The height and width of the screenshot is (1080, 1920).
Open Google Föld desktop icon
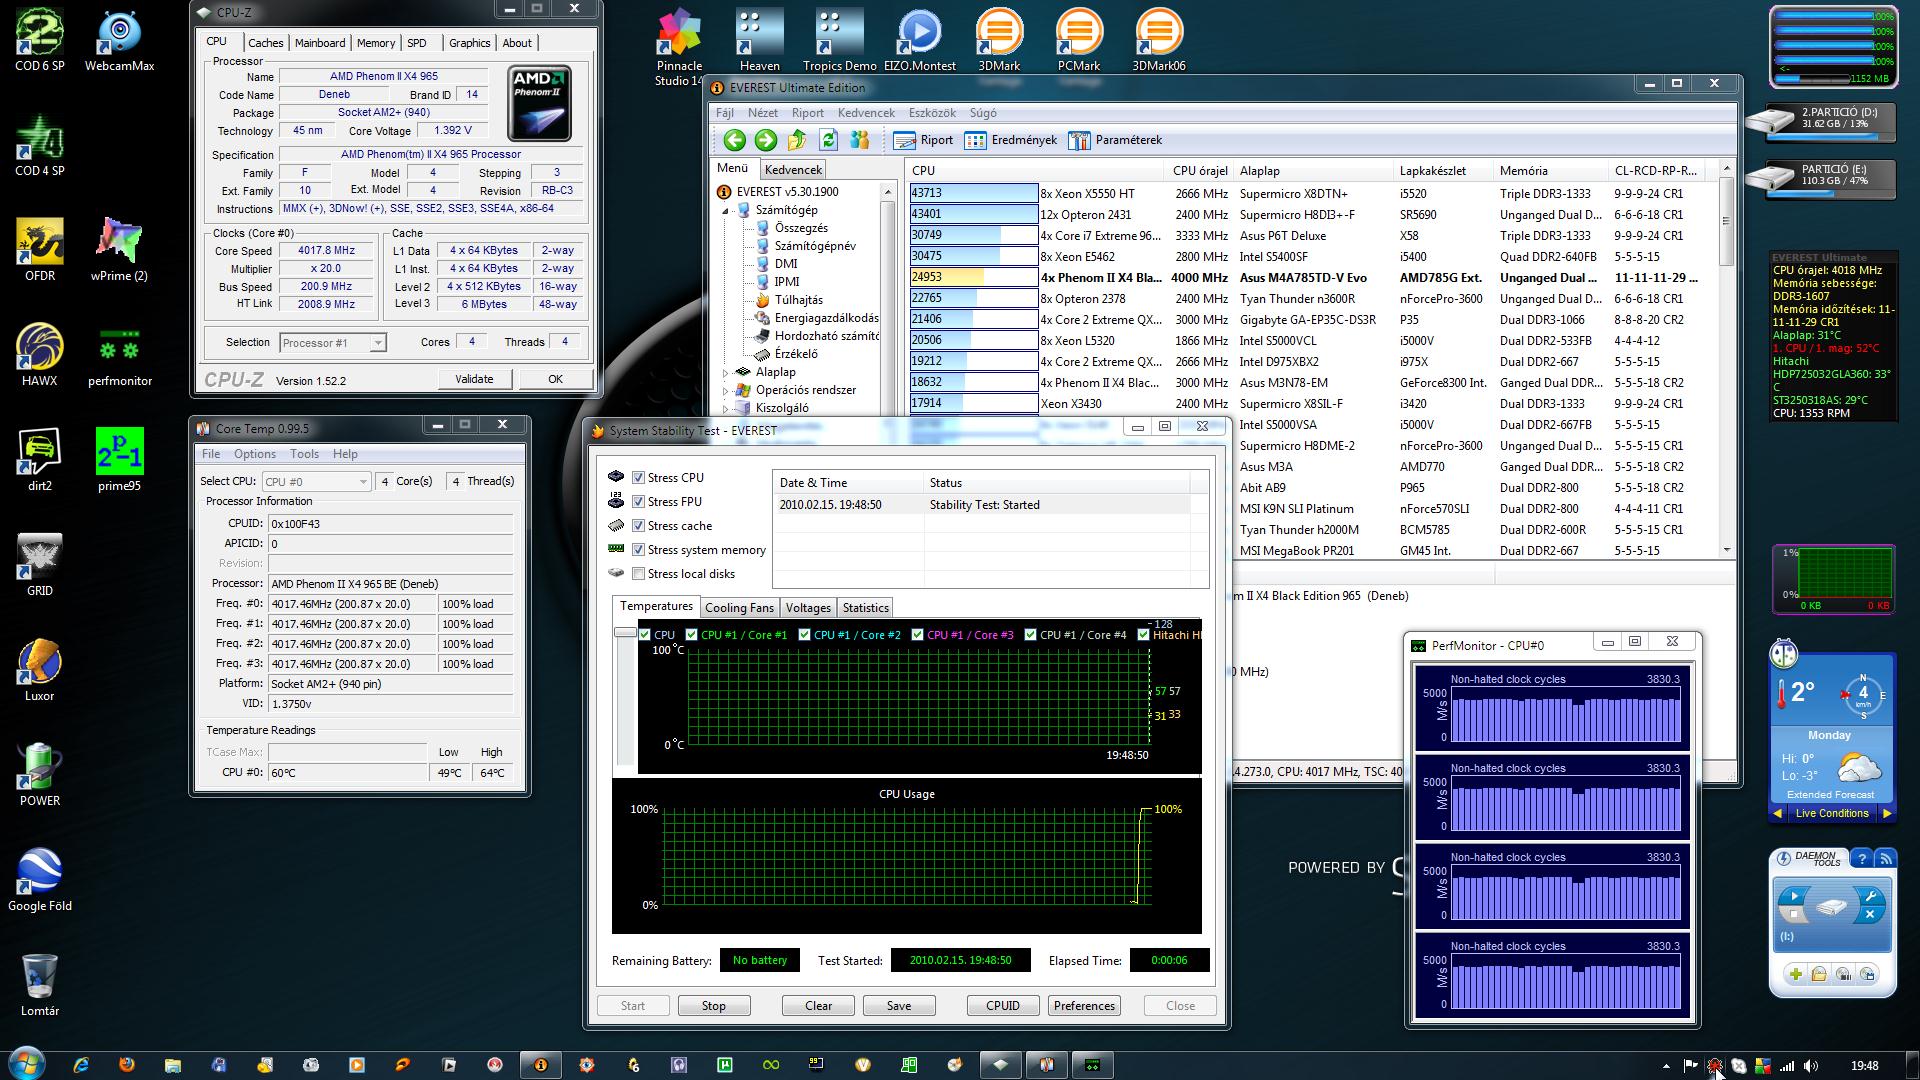click(40, 880)
